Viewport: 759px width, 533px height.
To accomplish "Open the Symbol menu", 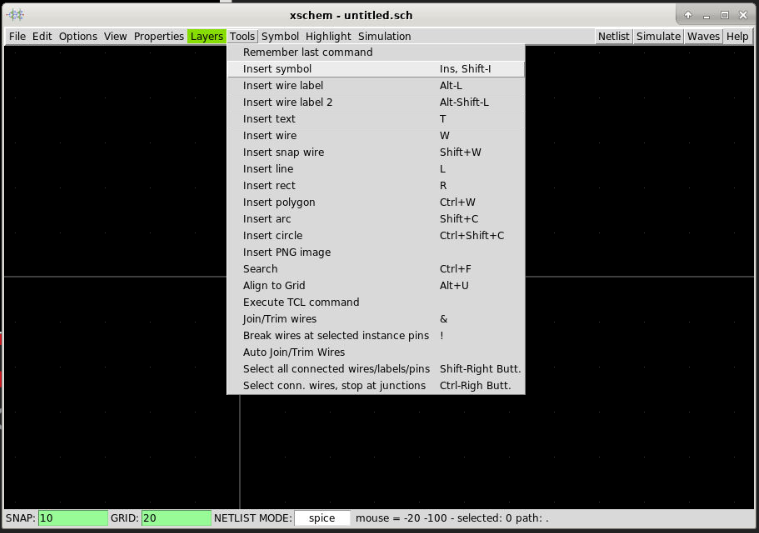I will pyautogui.click(x=280, y=36).
